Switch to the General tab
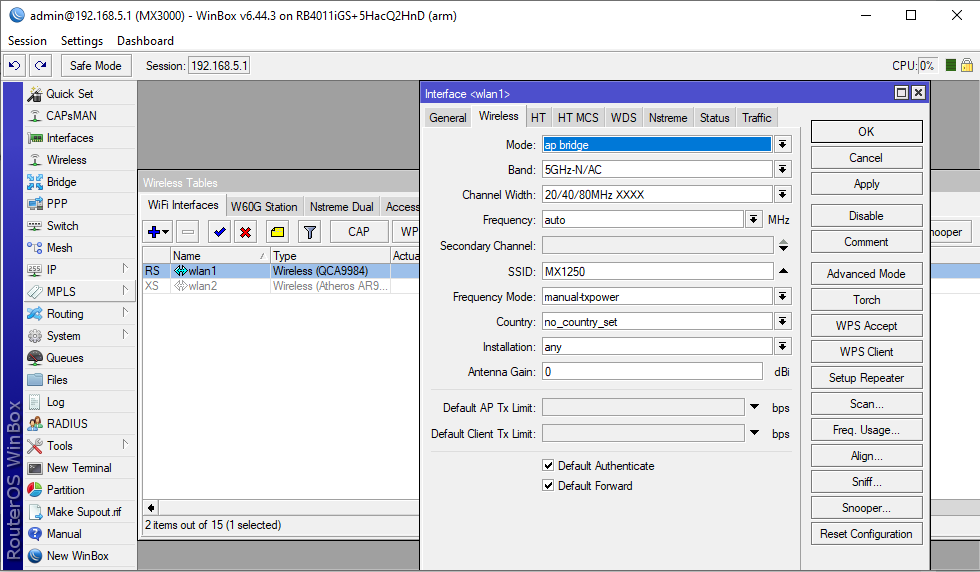980x572 pixels. [x=448, y=118]
